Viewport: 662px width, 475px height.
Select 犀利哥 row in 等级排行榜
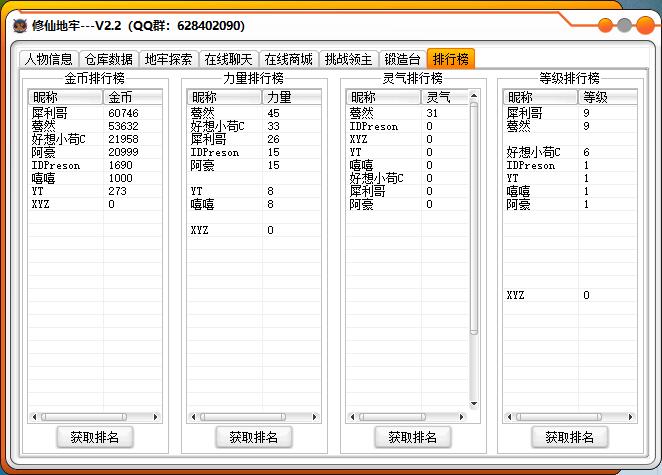tap(570, 113)
